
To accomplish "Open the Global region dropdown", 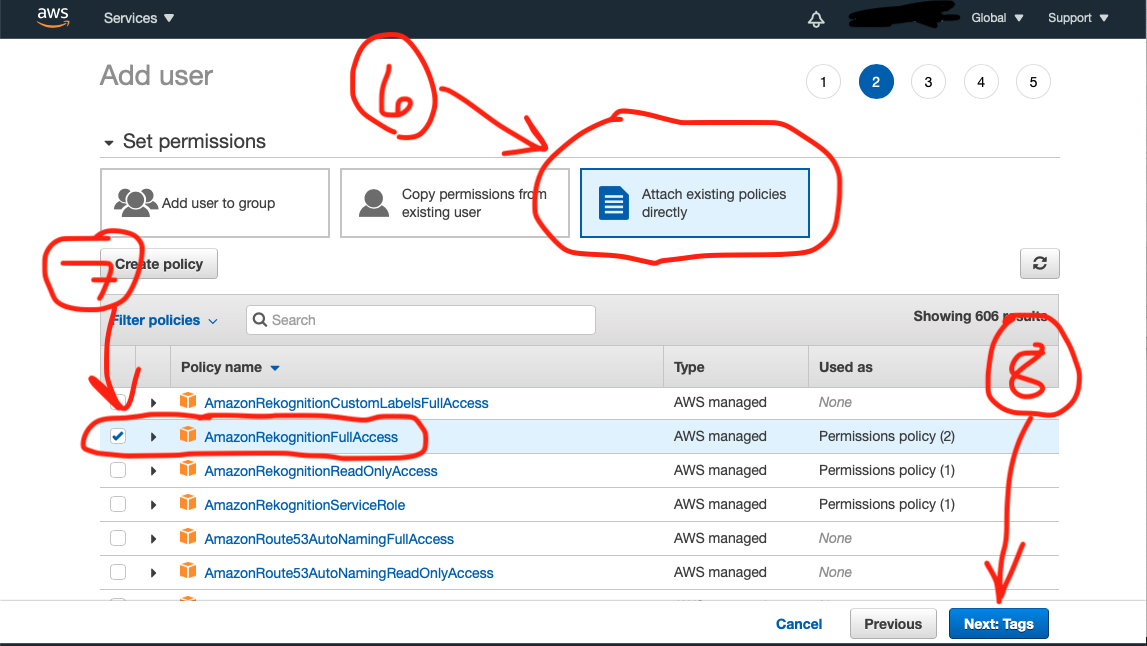I will pos(996,18).
